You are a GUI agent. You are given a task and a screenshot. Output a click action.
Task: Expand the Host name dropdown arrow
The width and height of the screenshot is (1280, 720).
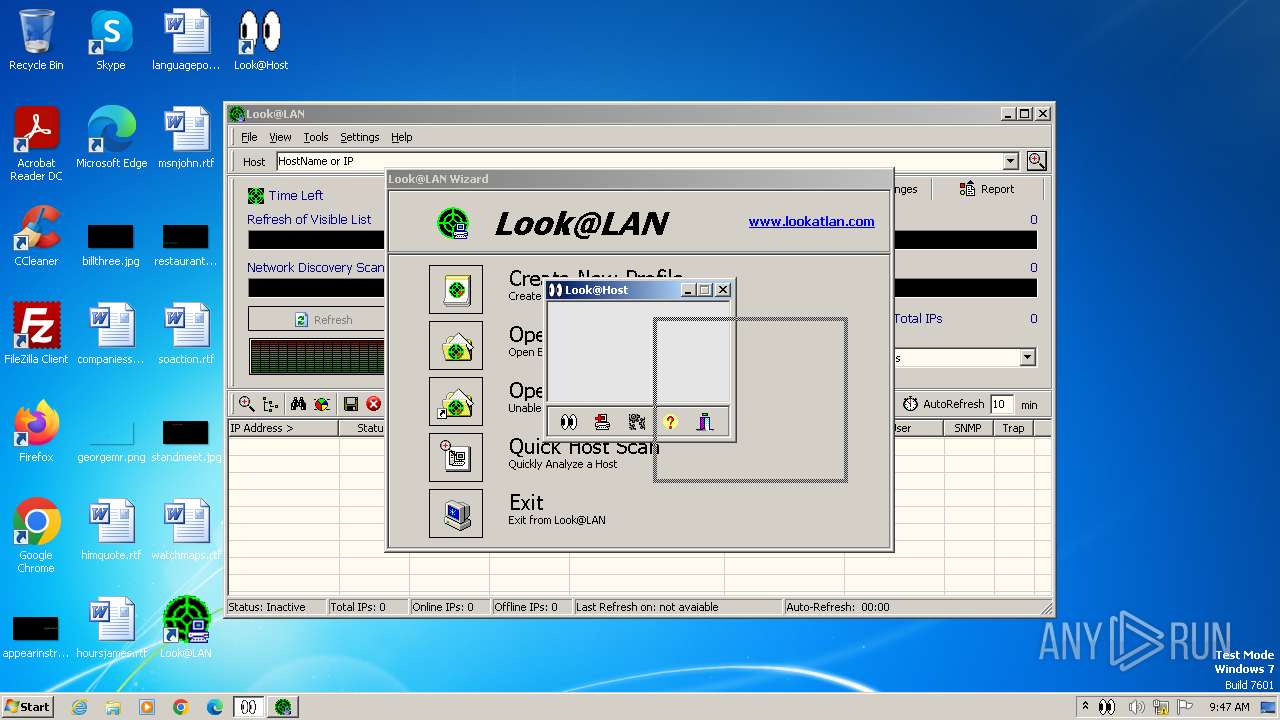click(x=1010, y=161)
